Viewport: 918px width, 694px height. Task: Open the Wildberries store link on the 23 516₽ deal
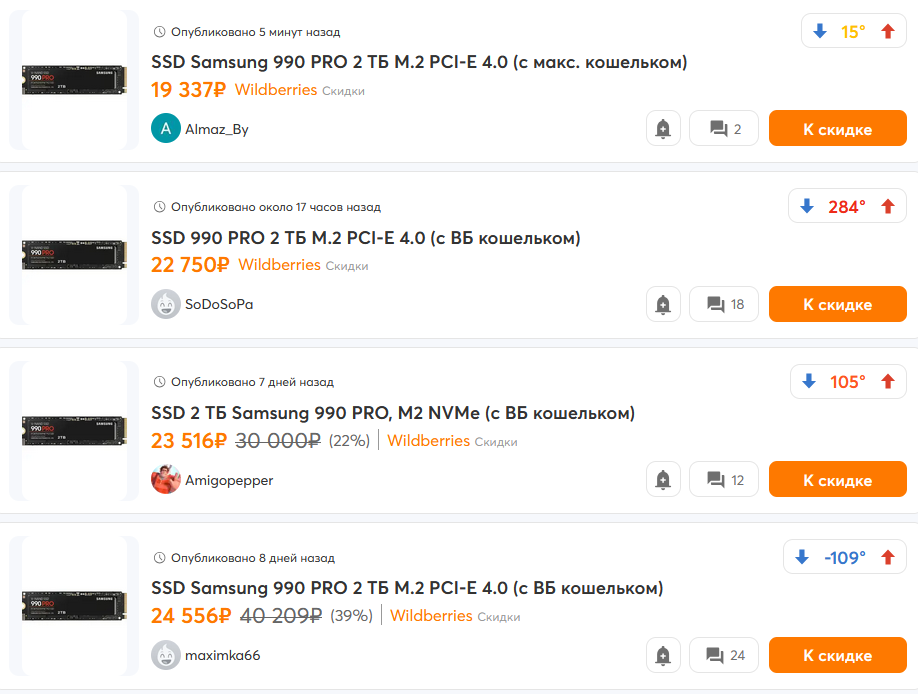428,441
